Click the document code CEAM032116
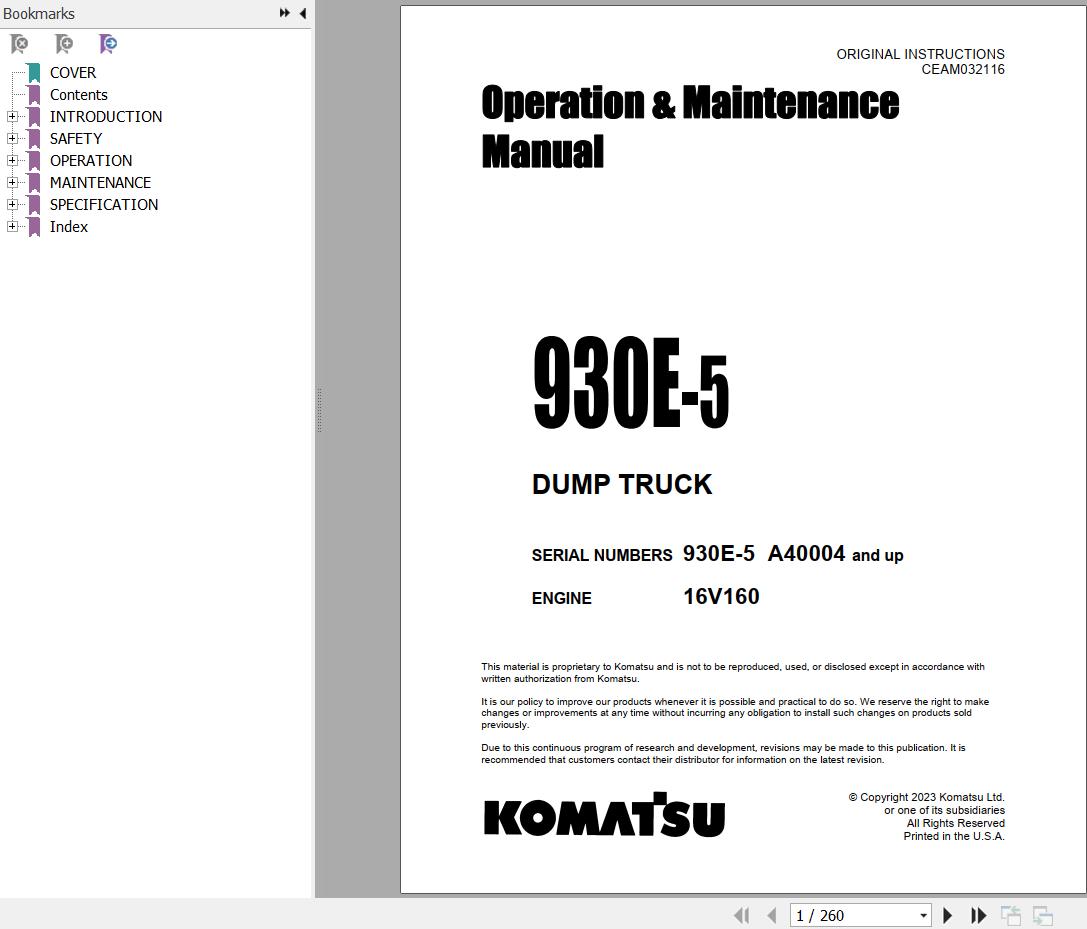Image resolution: width=1087 pixels, height=929 pixels. (x=963, y=69)
